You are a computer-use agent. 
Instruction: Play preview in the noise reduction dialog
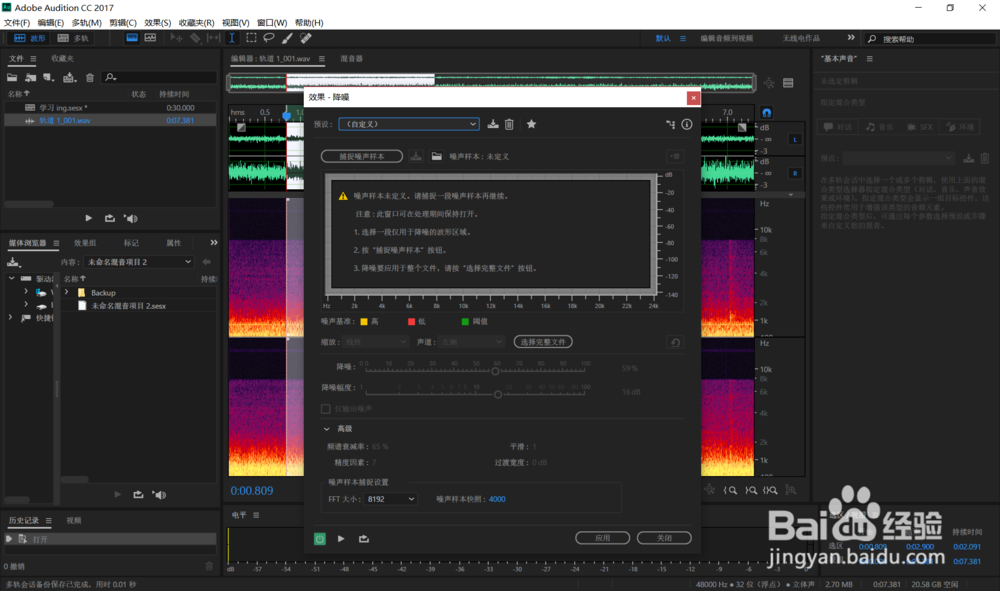[341, 539]
